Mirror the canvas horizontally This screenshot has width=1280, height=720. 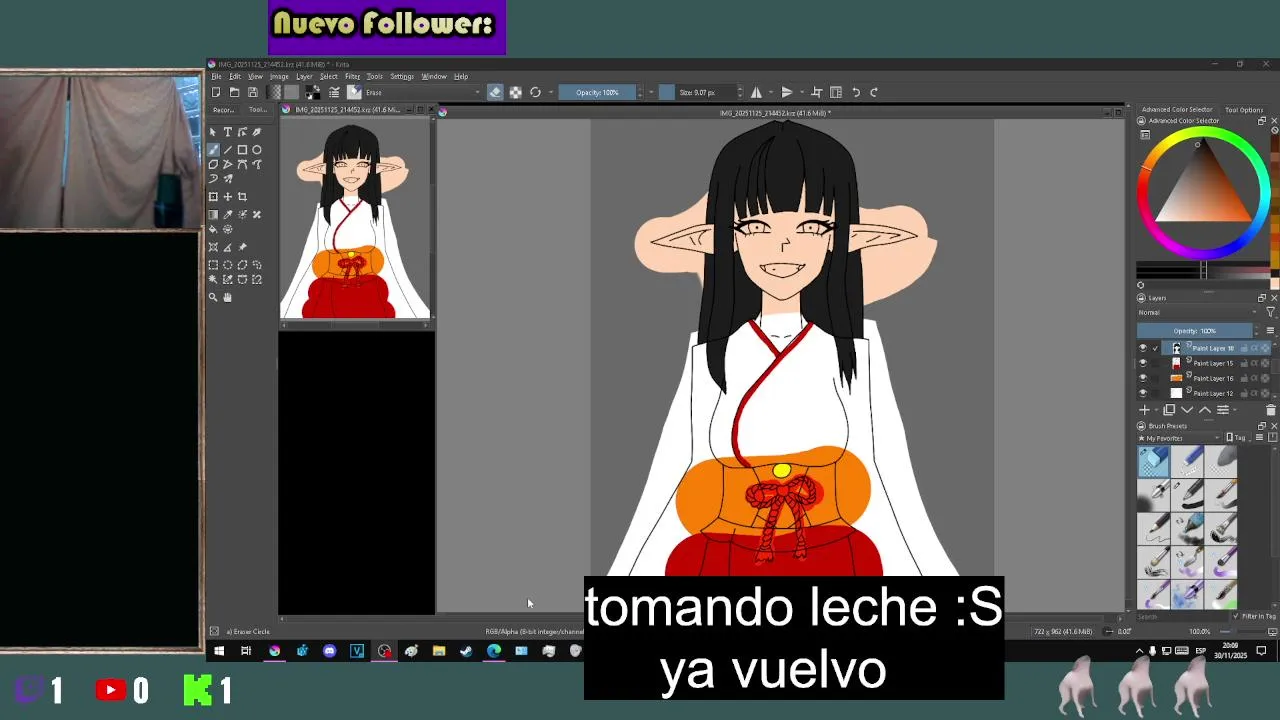point(756,92)
